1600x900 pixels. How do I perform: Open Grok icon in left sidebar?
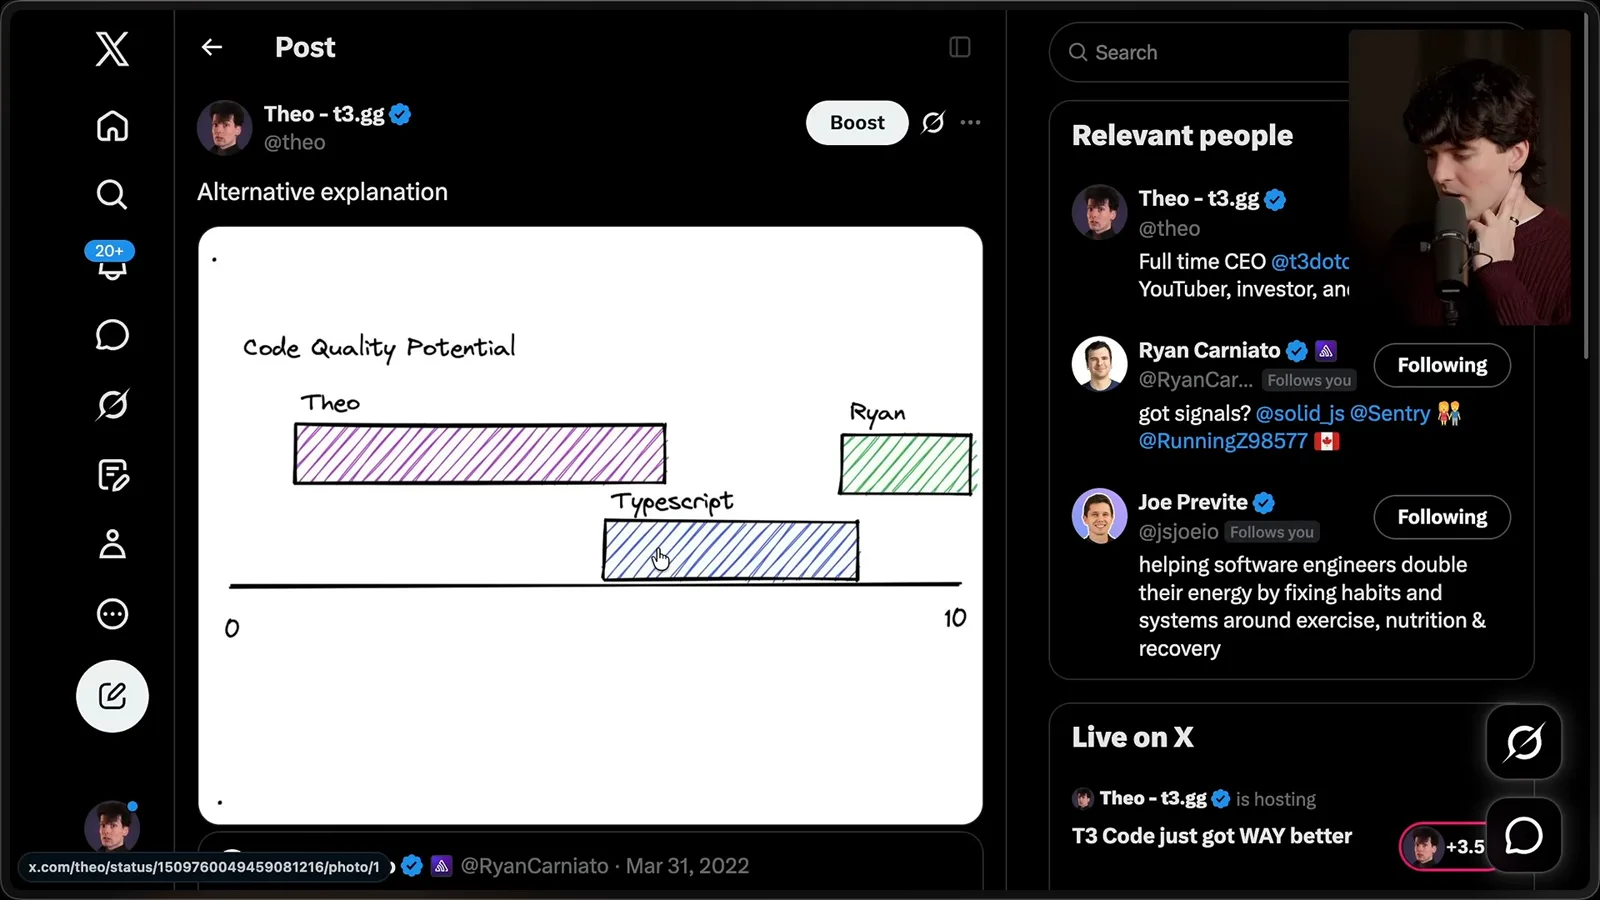pyautogui.click(x=112, y=405)
